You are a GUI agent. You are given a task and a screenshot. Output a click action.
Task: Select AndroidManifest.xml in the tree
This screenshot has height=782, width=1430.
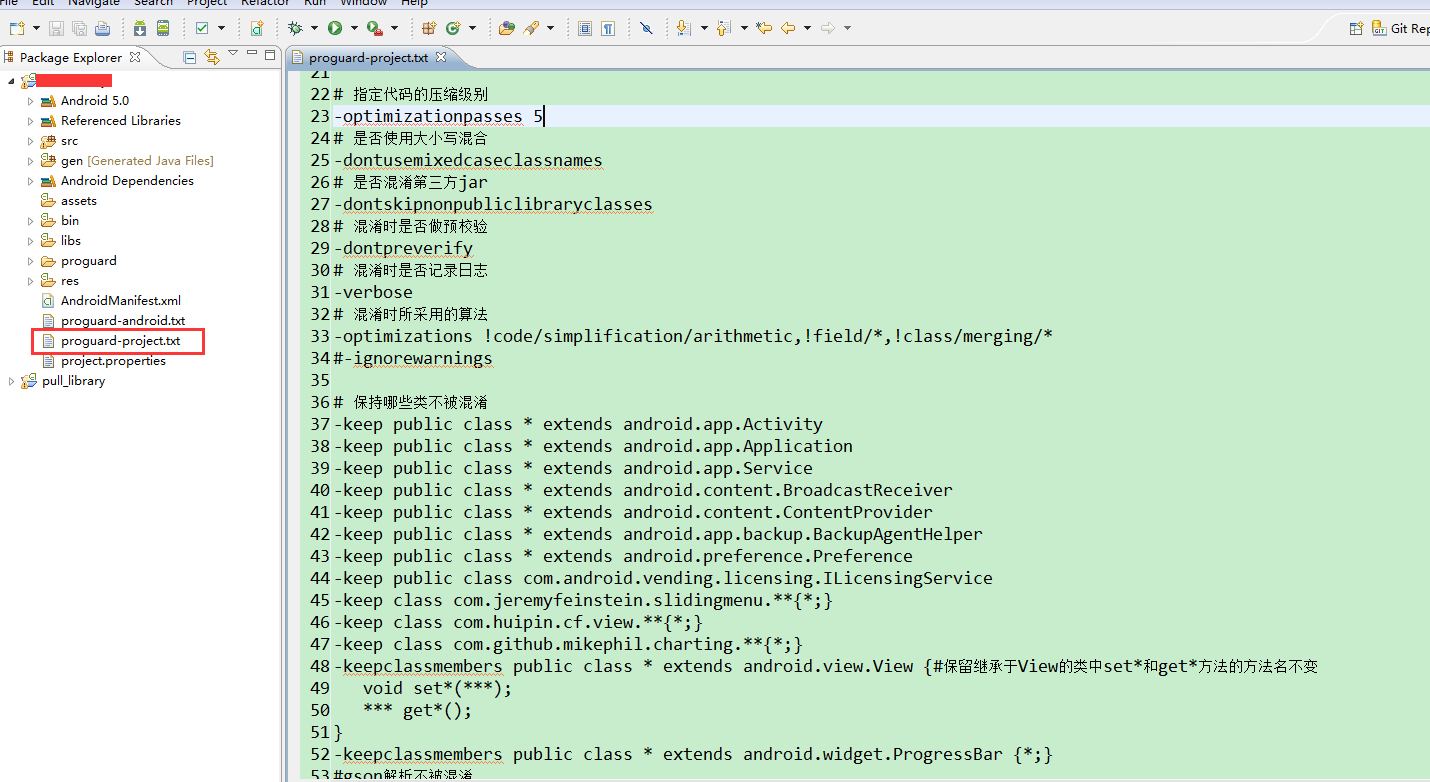click(120, 300)
